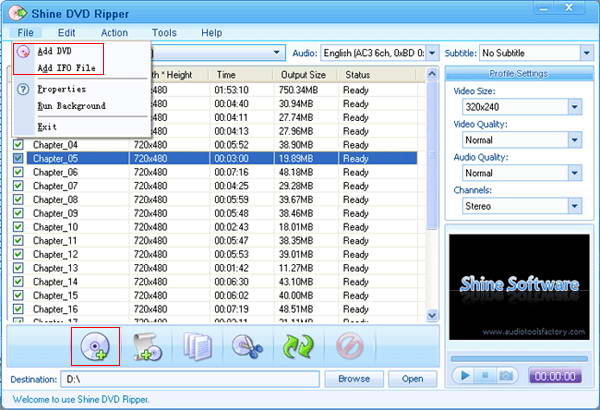Expand the Audio Quality dropdown
The height and width of the screenshot is (410, 600).
pyautogui.click(x=575, y=173)
